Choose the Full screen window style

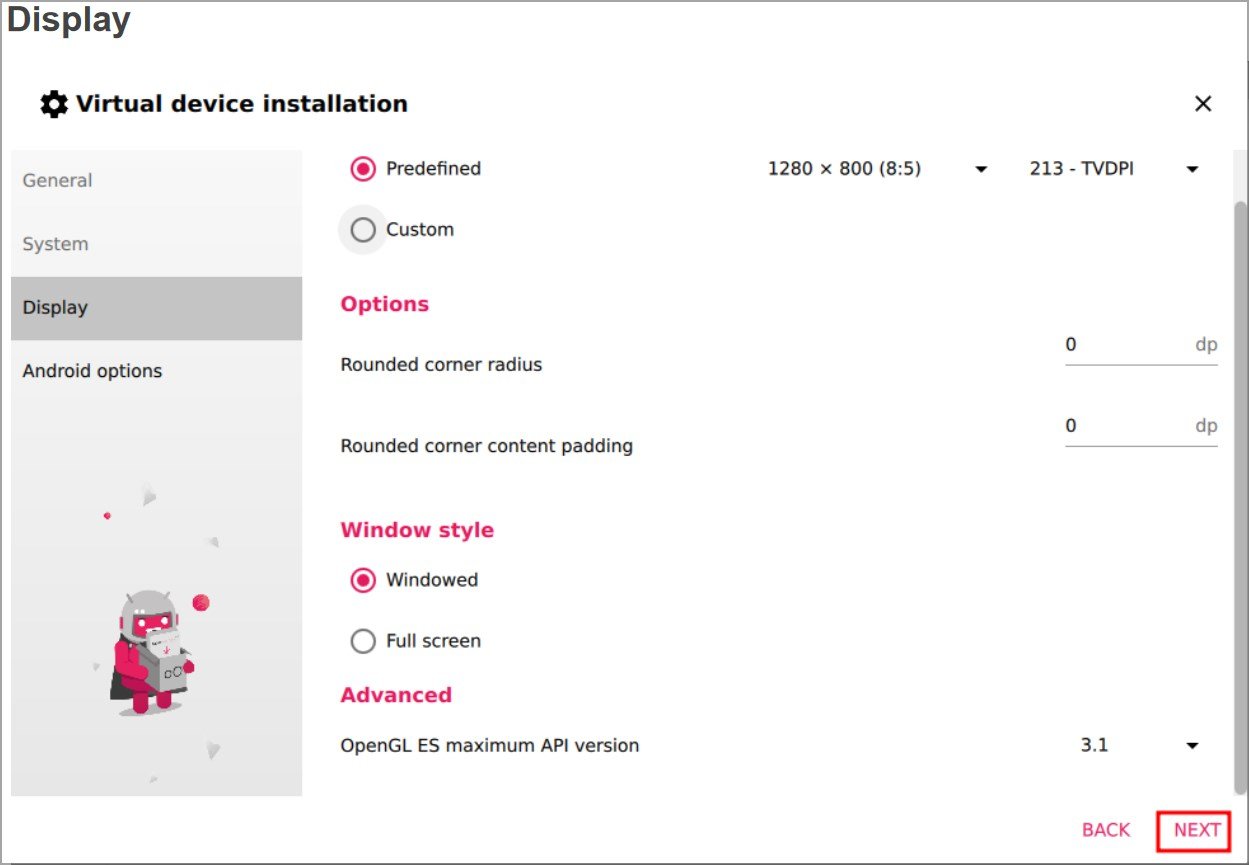363,641
